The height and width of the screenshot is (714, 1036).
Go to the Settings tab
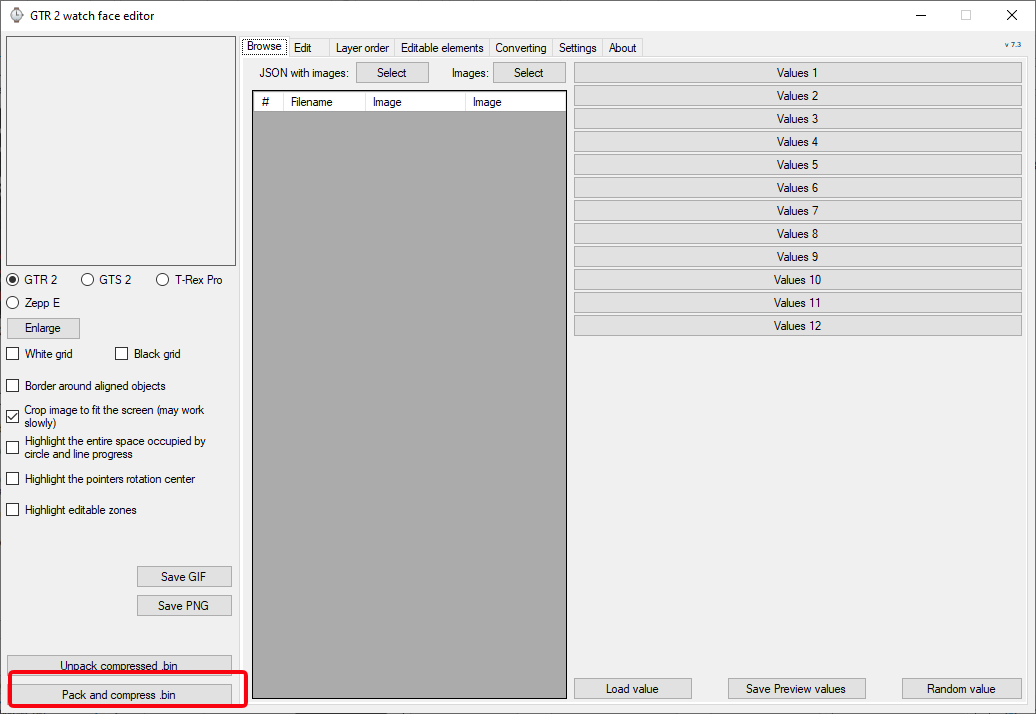pyautogui.click(x=577, y=48)
